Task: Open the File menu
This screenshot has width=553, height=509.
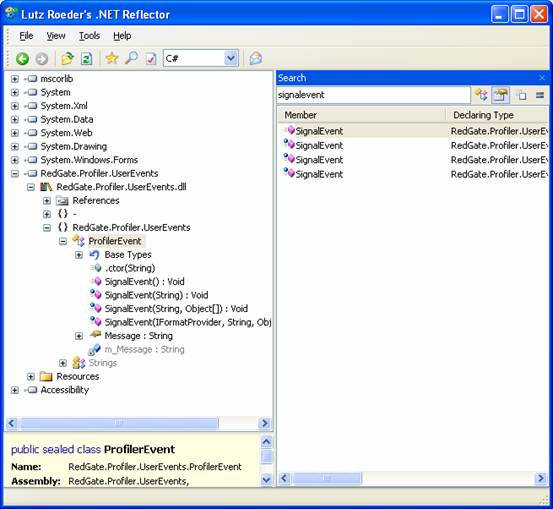Action: click(x=26, y=36)
